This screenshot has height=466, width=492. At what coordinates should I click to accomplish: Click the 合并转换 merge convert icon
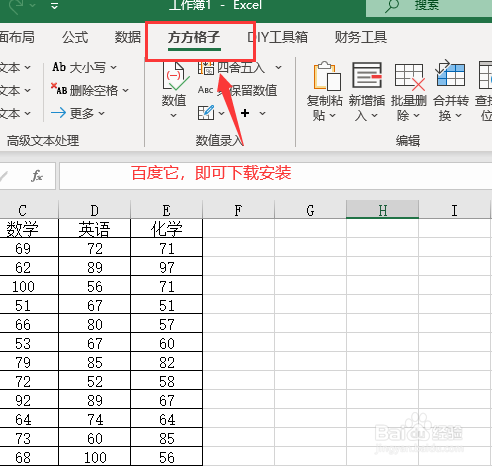pos(450,74)
